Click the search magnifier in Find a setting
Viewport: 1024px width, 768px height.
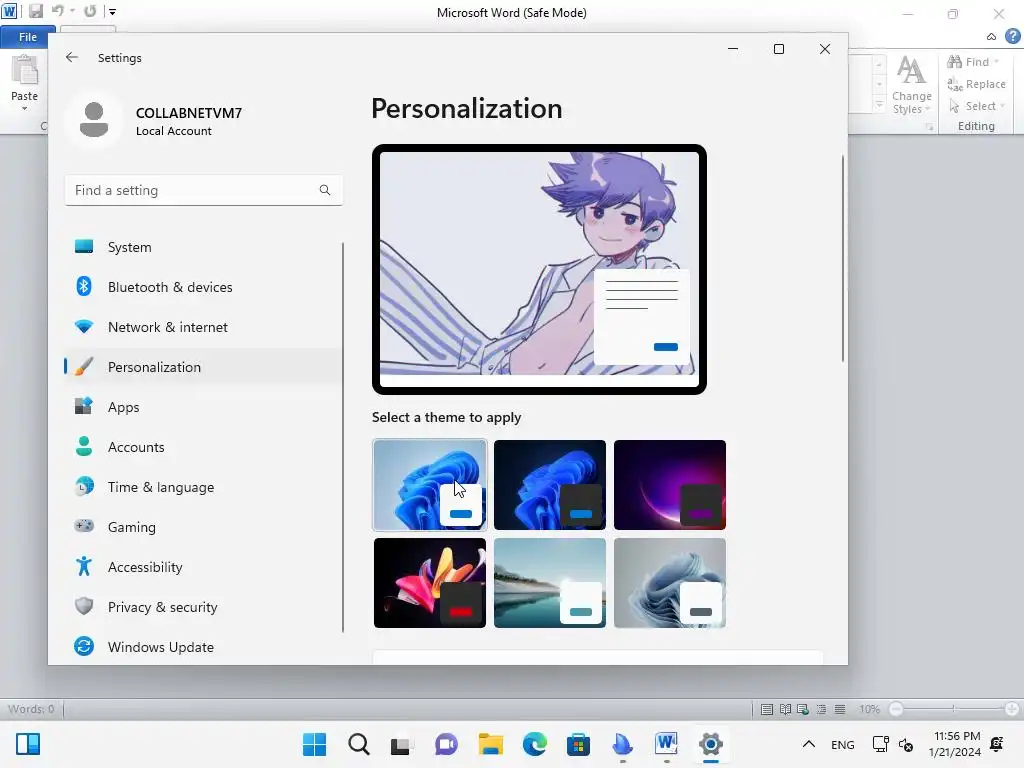(325, 190)
